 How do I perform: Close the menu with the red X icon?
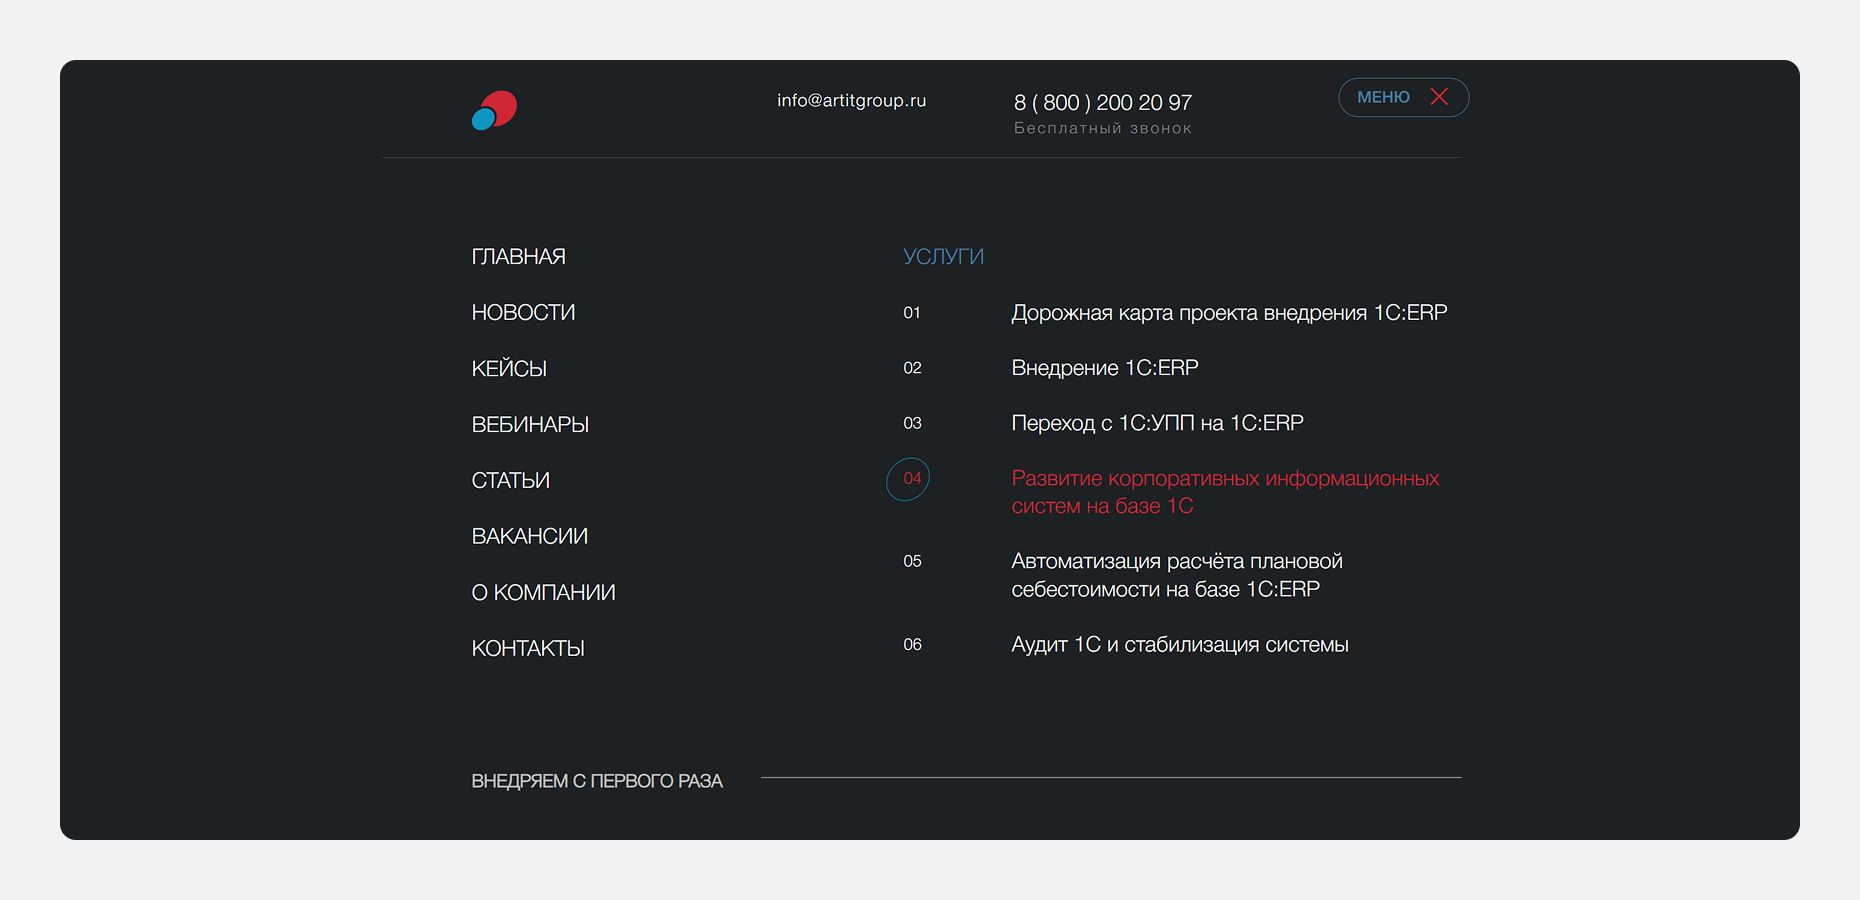(1439, 97)
